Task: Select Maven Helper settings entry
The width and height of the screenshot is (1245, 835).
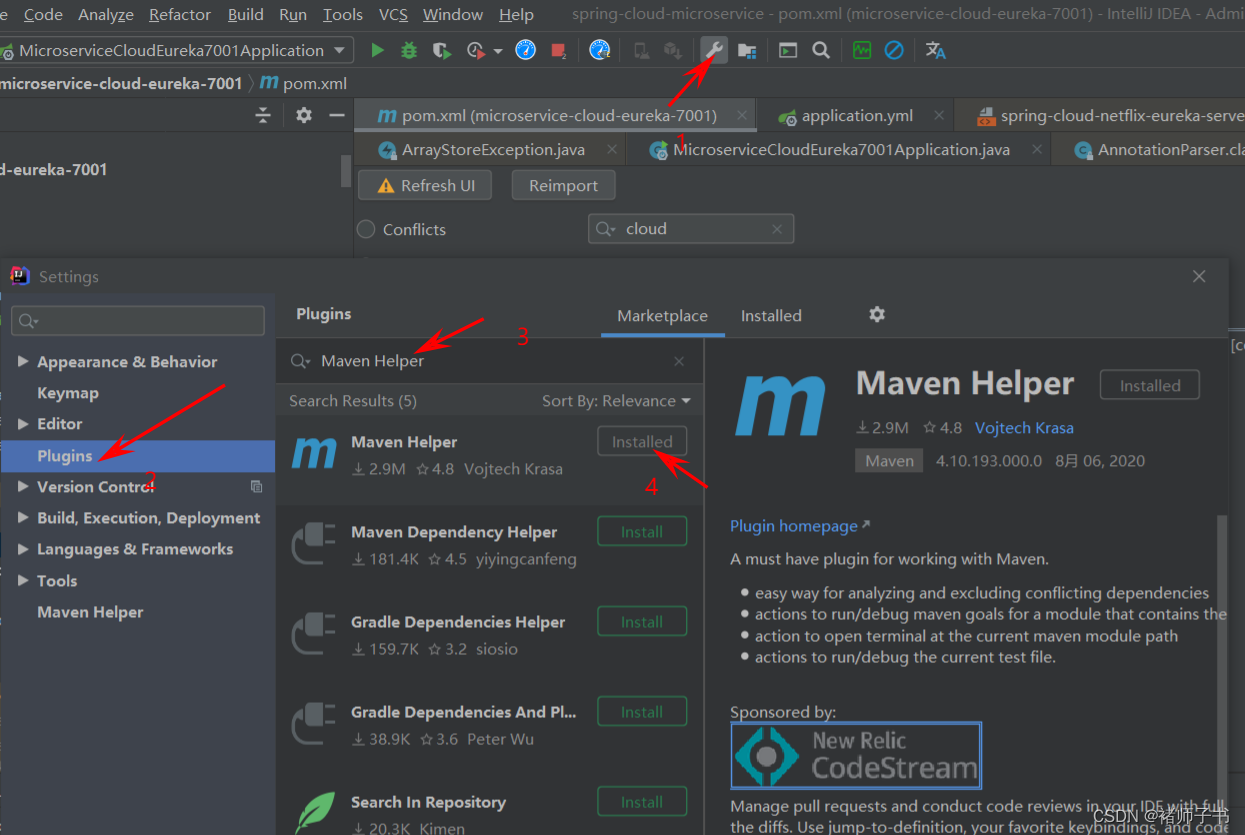Action: pos(90,612)
